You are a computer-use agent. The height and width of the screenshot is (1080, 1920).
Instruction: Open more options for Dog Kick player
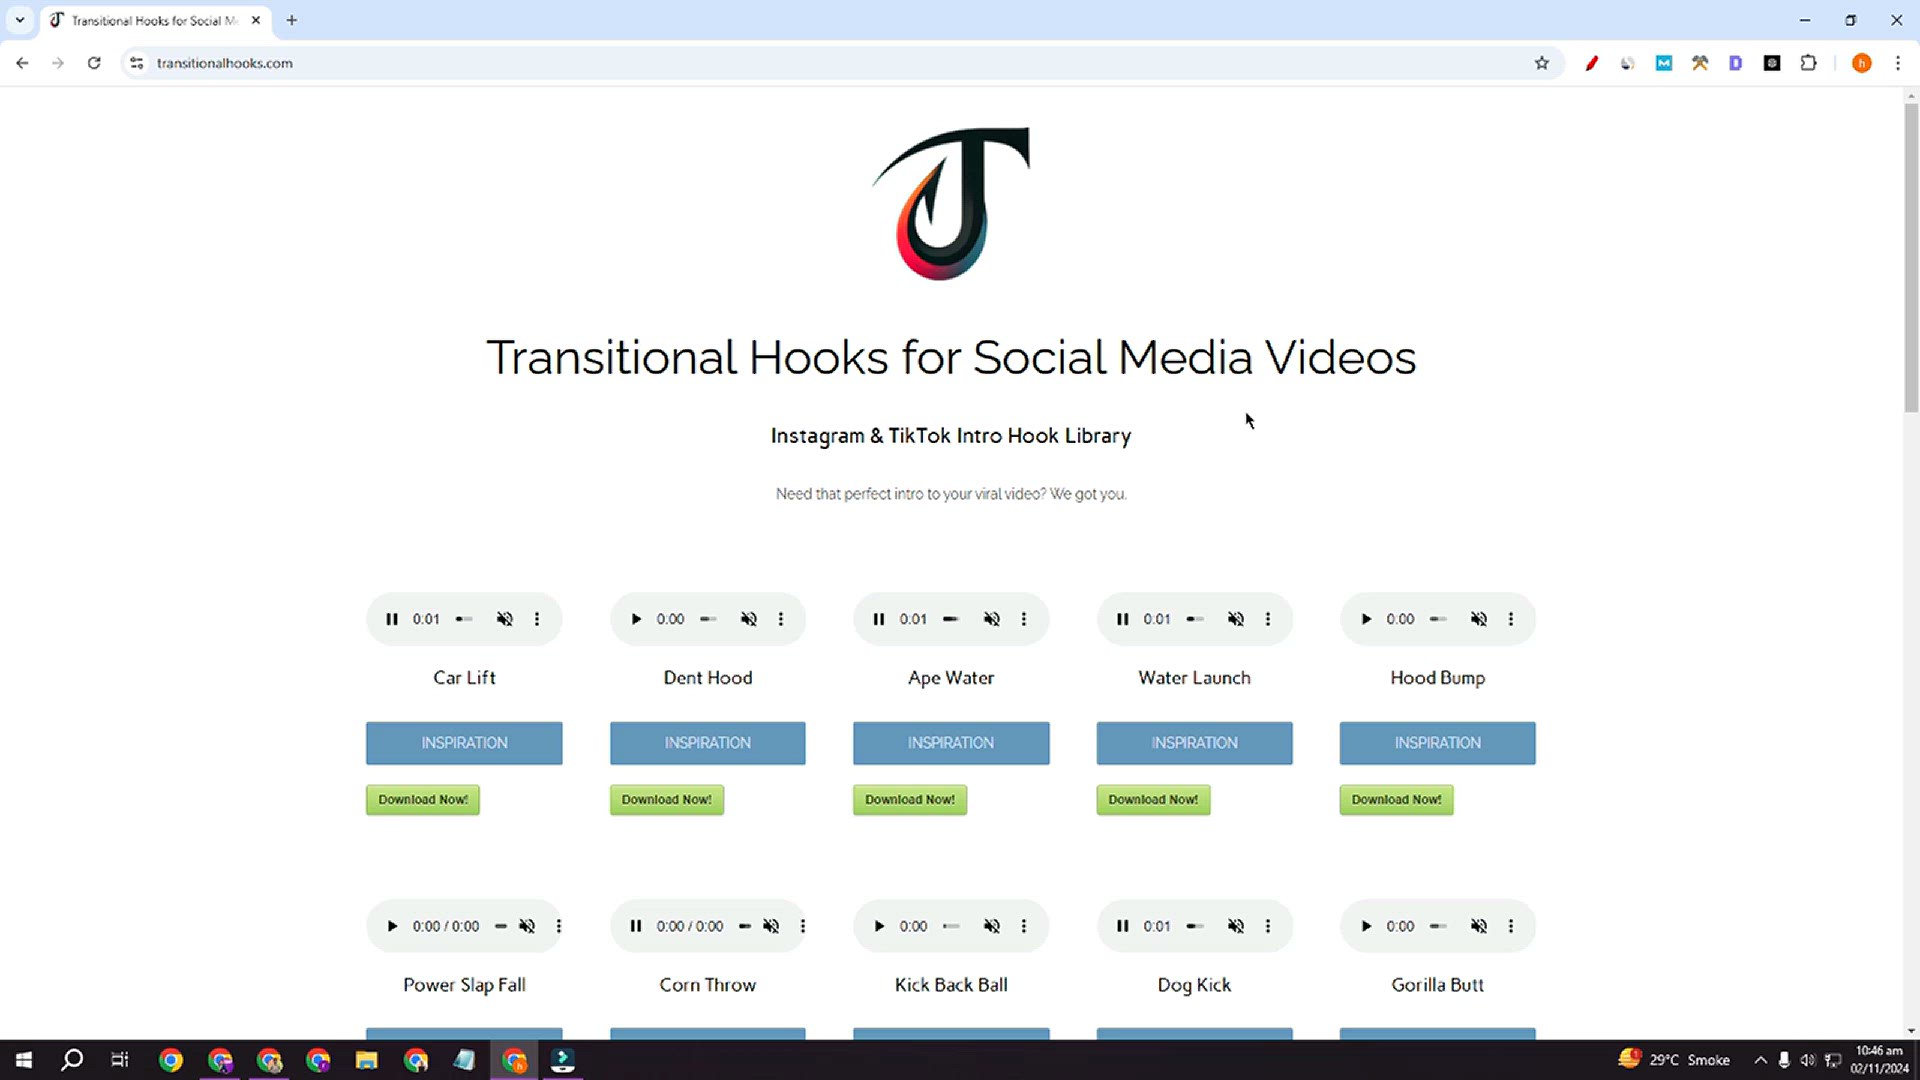pos(1268,926)
